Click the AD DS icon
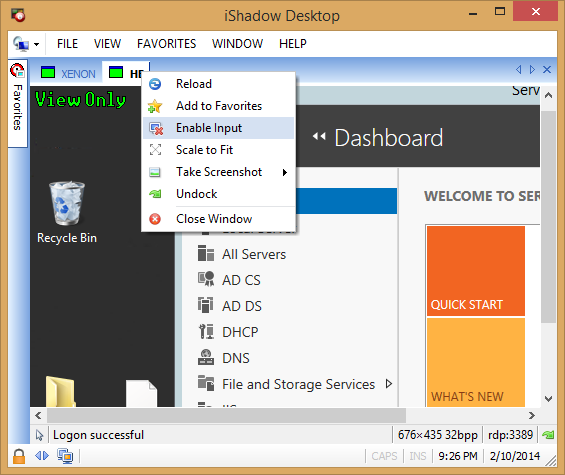The width and height of the screenshot is (565, 475). pos(206,305)
